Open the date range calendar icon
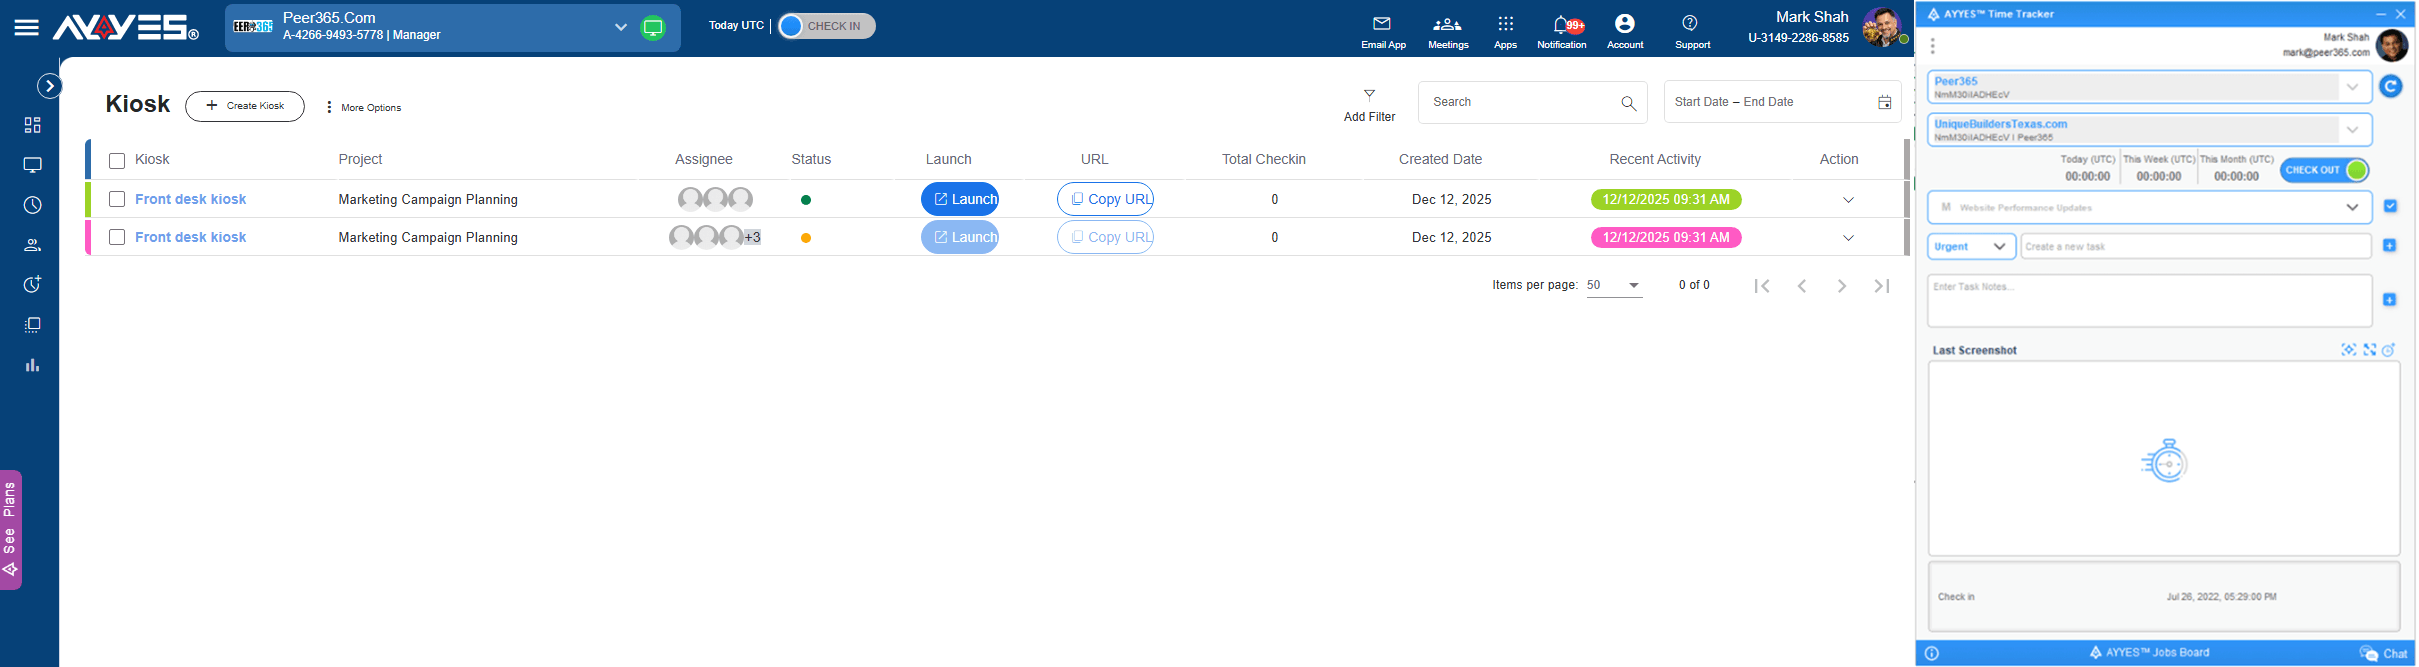Viewport: 2419px width, 667px height. pyautogui.click(x=1884, y=103)
